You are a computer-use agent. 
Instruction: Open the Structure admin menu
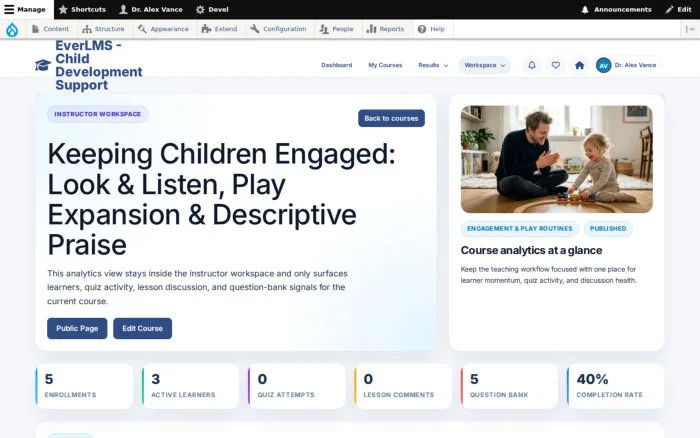104,29
